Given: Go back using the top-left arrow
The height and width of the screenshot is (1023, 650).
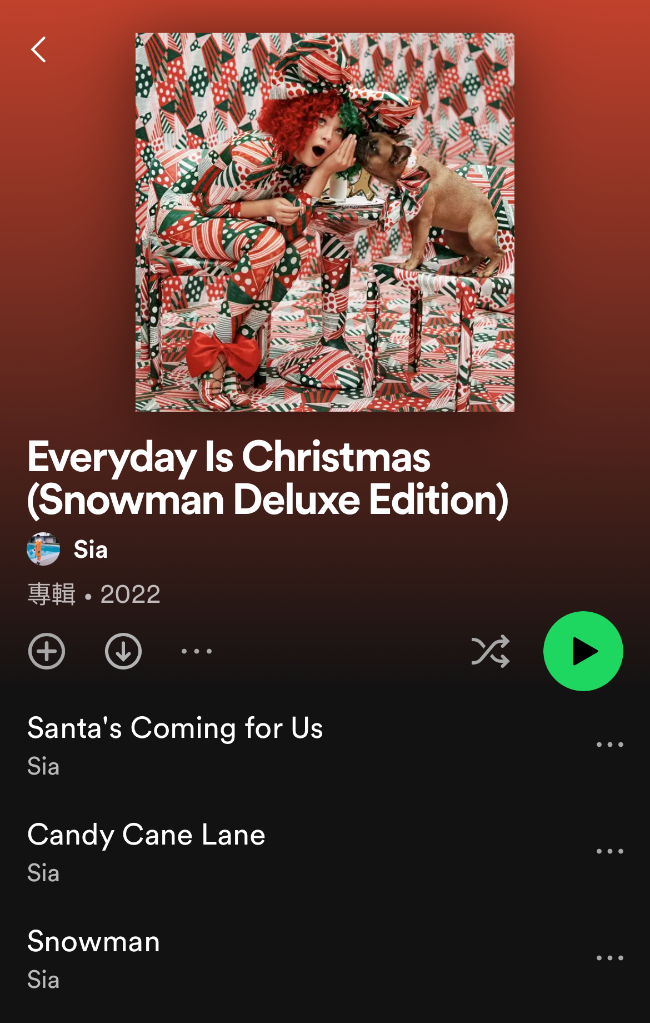Looking at the screenshot, I should pyautogui.click(x=39, y=49).
